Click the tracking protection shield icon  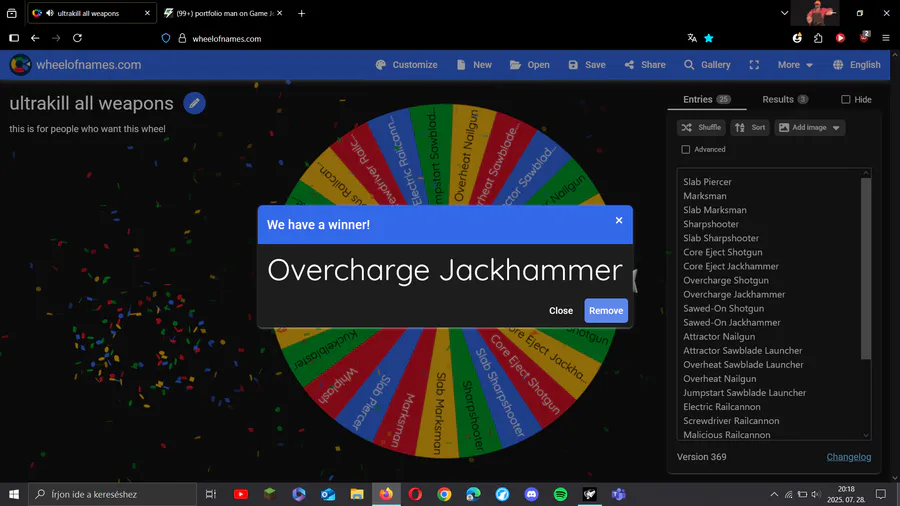pyautogui.click(x=166, y=38)
